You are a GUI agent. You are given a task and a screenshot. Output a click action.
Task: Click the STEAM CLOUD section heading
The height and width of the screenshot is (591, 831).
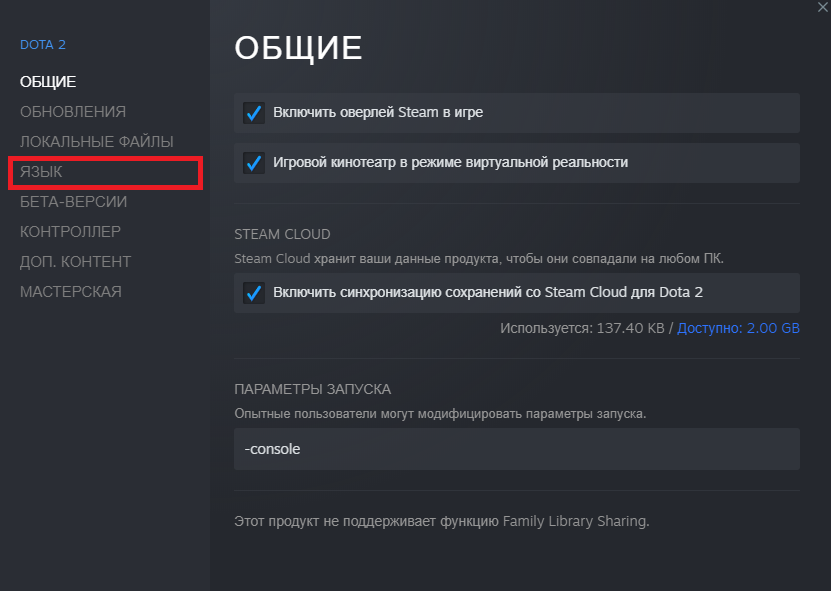click(x=282, y=234)
